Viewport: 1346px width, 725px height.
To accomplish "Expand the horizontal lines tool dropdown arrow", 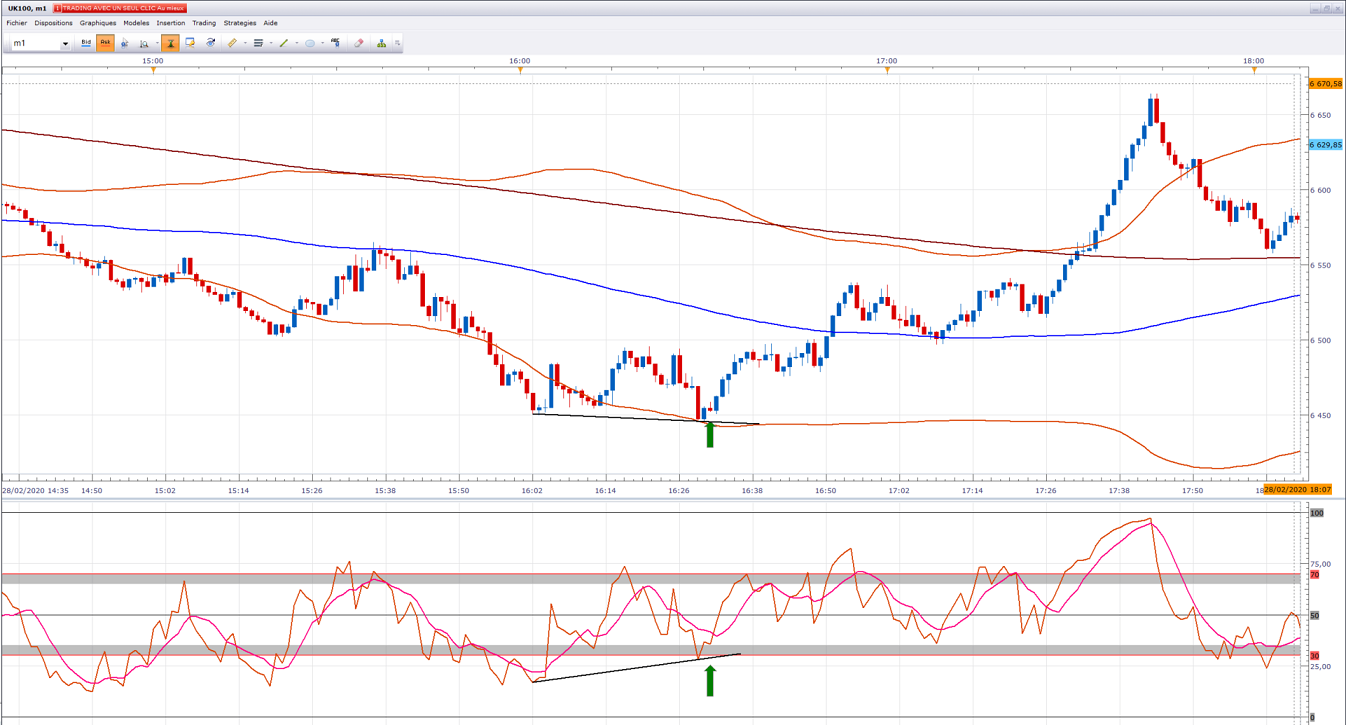I will [x=270, y=43].
